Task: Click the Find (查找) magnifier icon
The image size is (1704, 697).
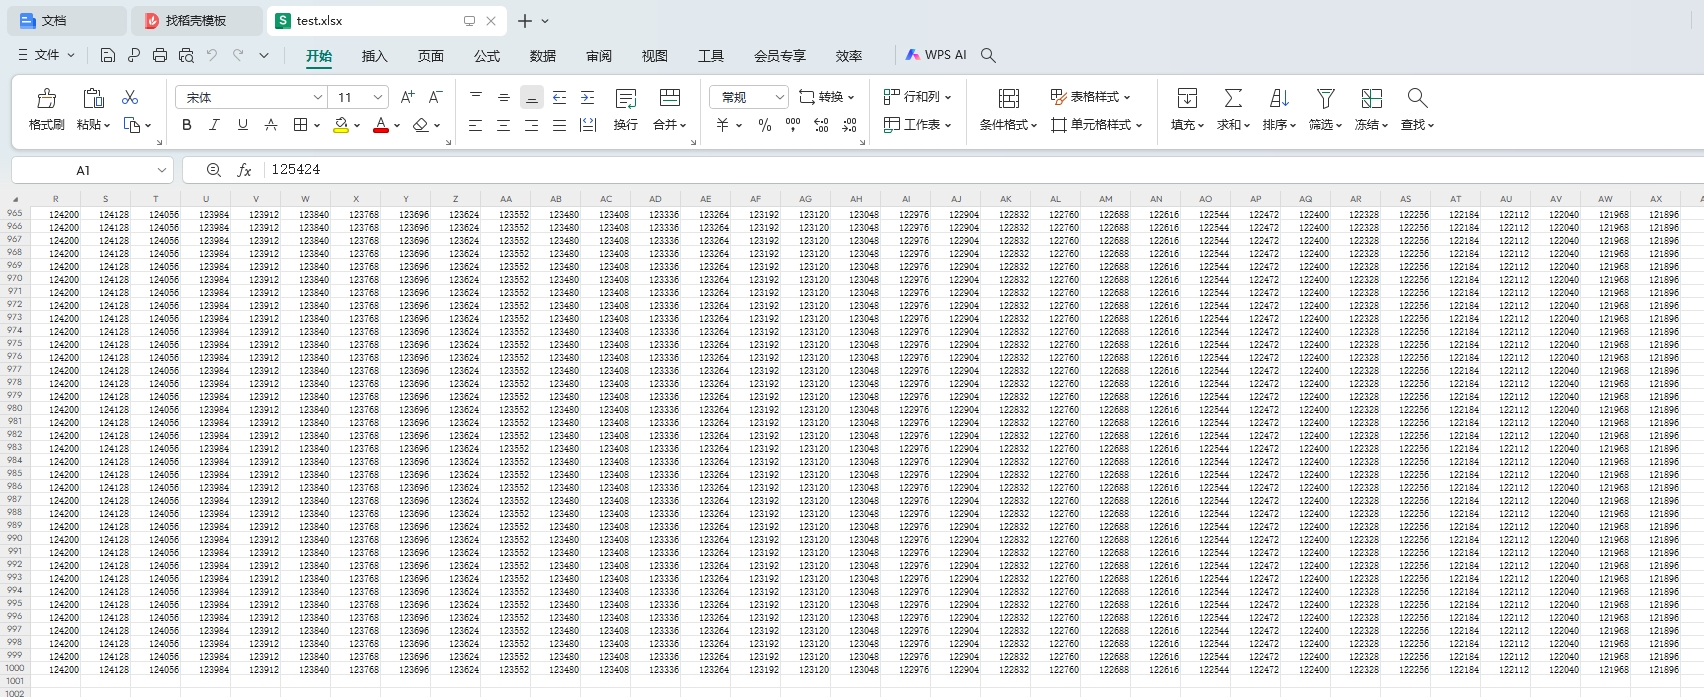Action: (1417, 98)
